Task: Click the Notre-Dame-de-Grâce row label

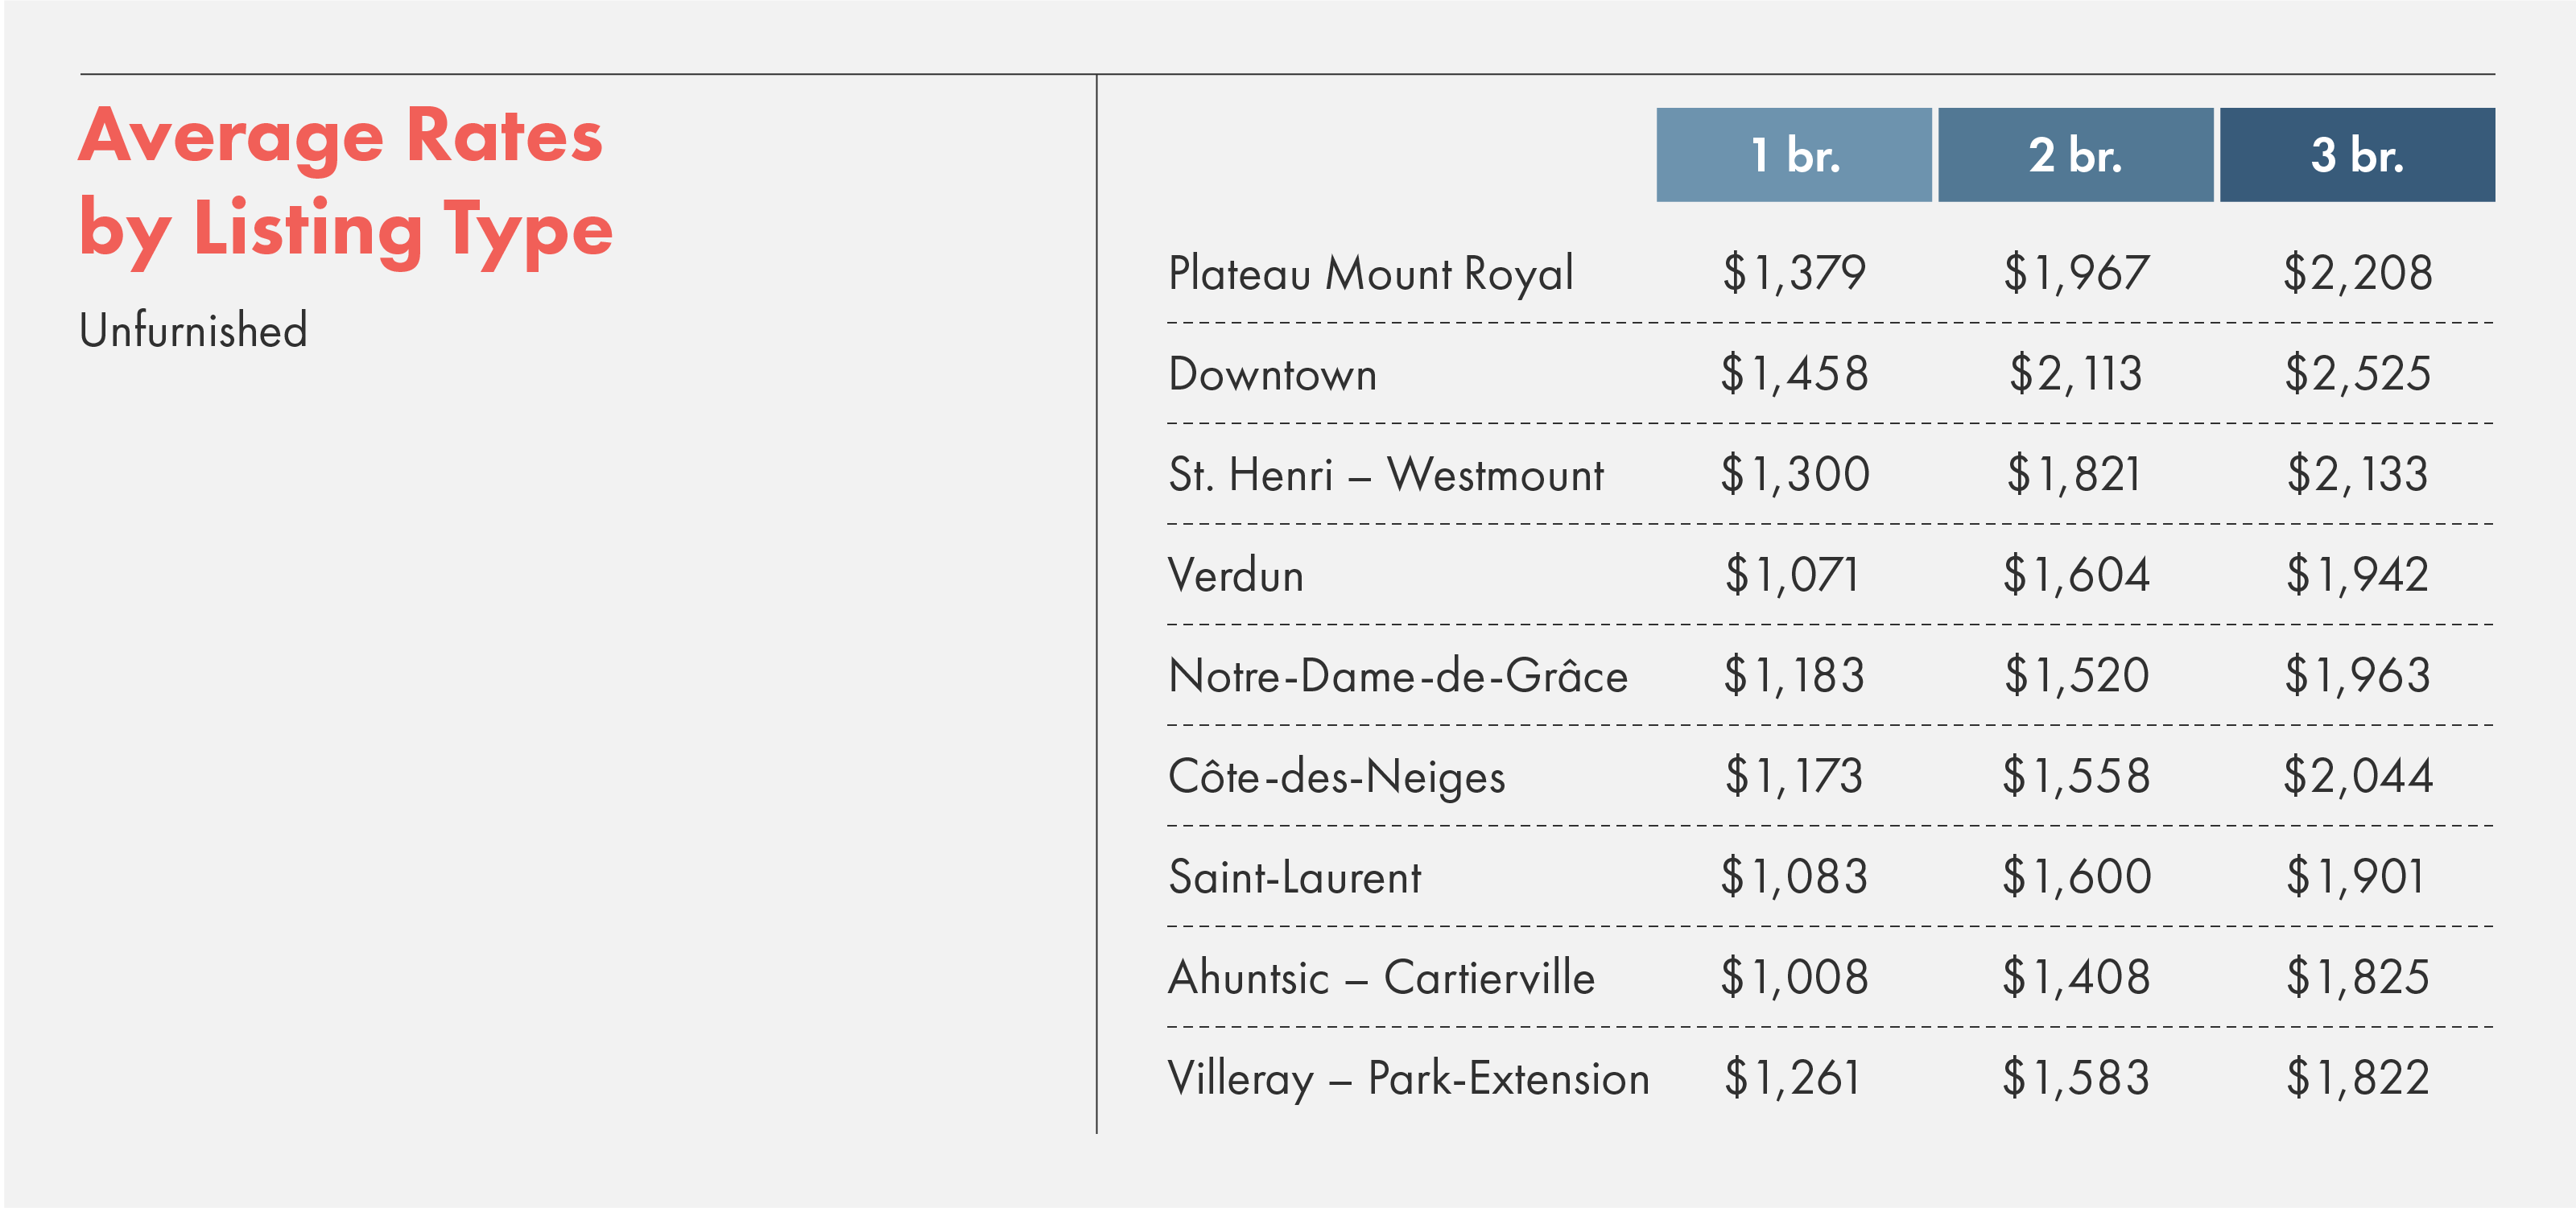Action: [x=1398, y=675]
